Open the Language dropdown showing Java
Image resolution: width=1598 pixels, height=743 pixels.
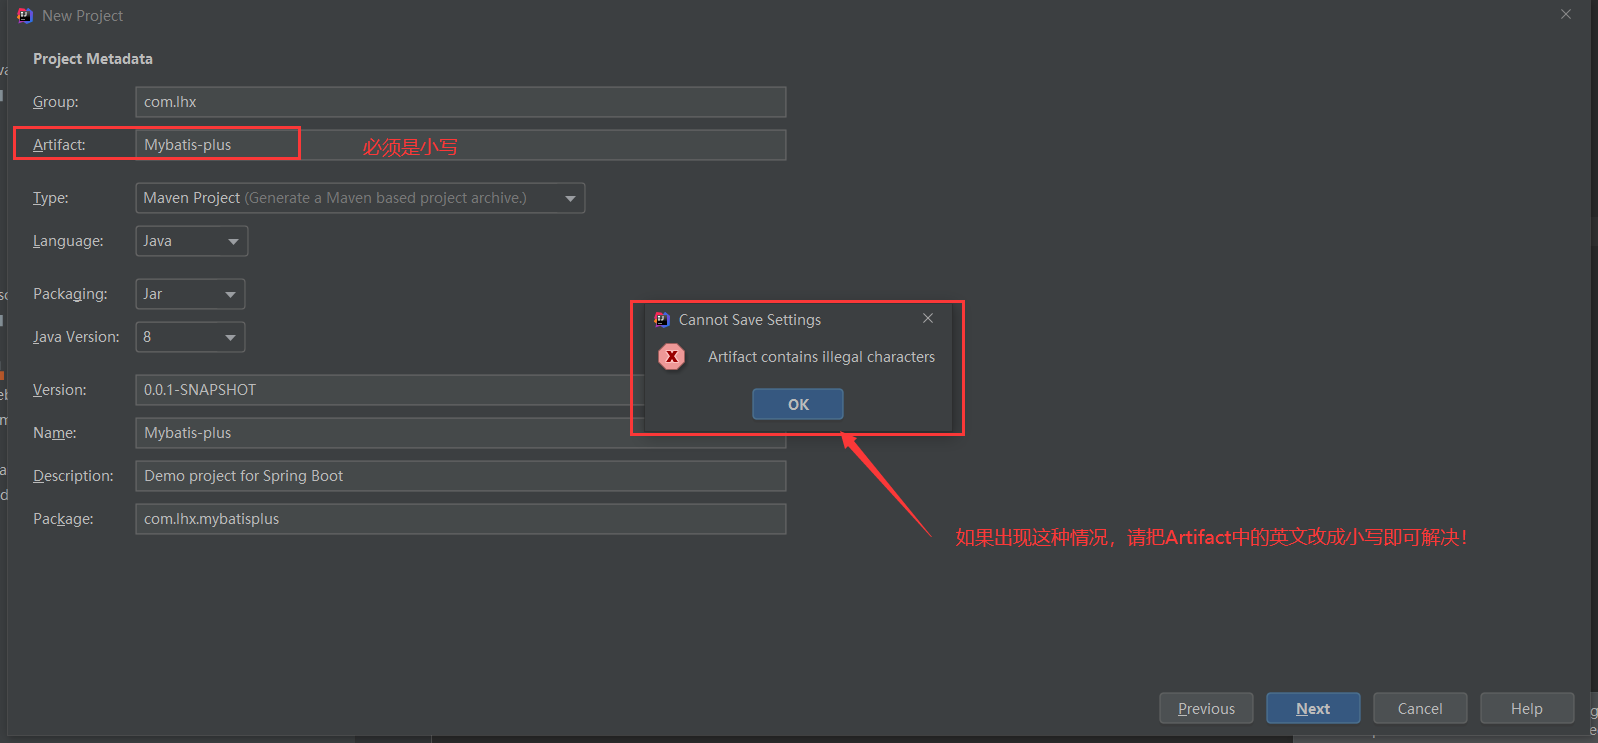[x=192, y=241]
